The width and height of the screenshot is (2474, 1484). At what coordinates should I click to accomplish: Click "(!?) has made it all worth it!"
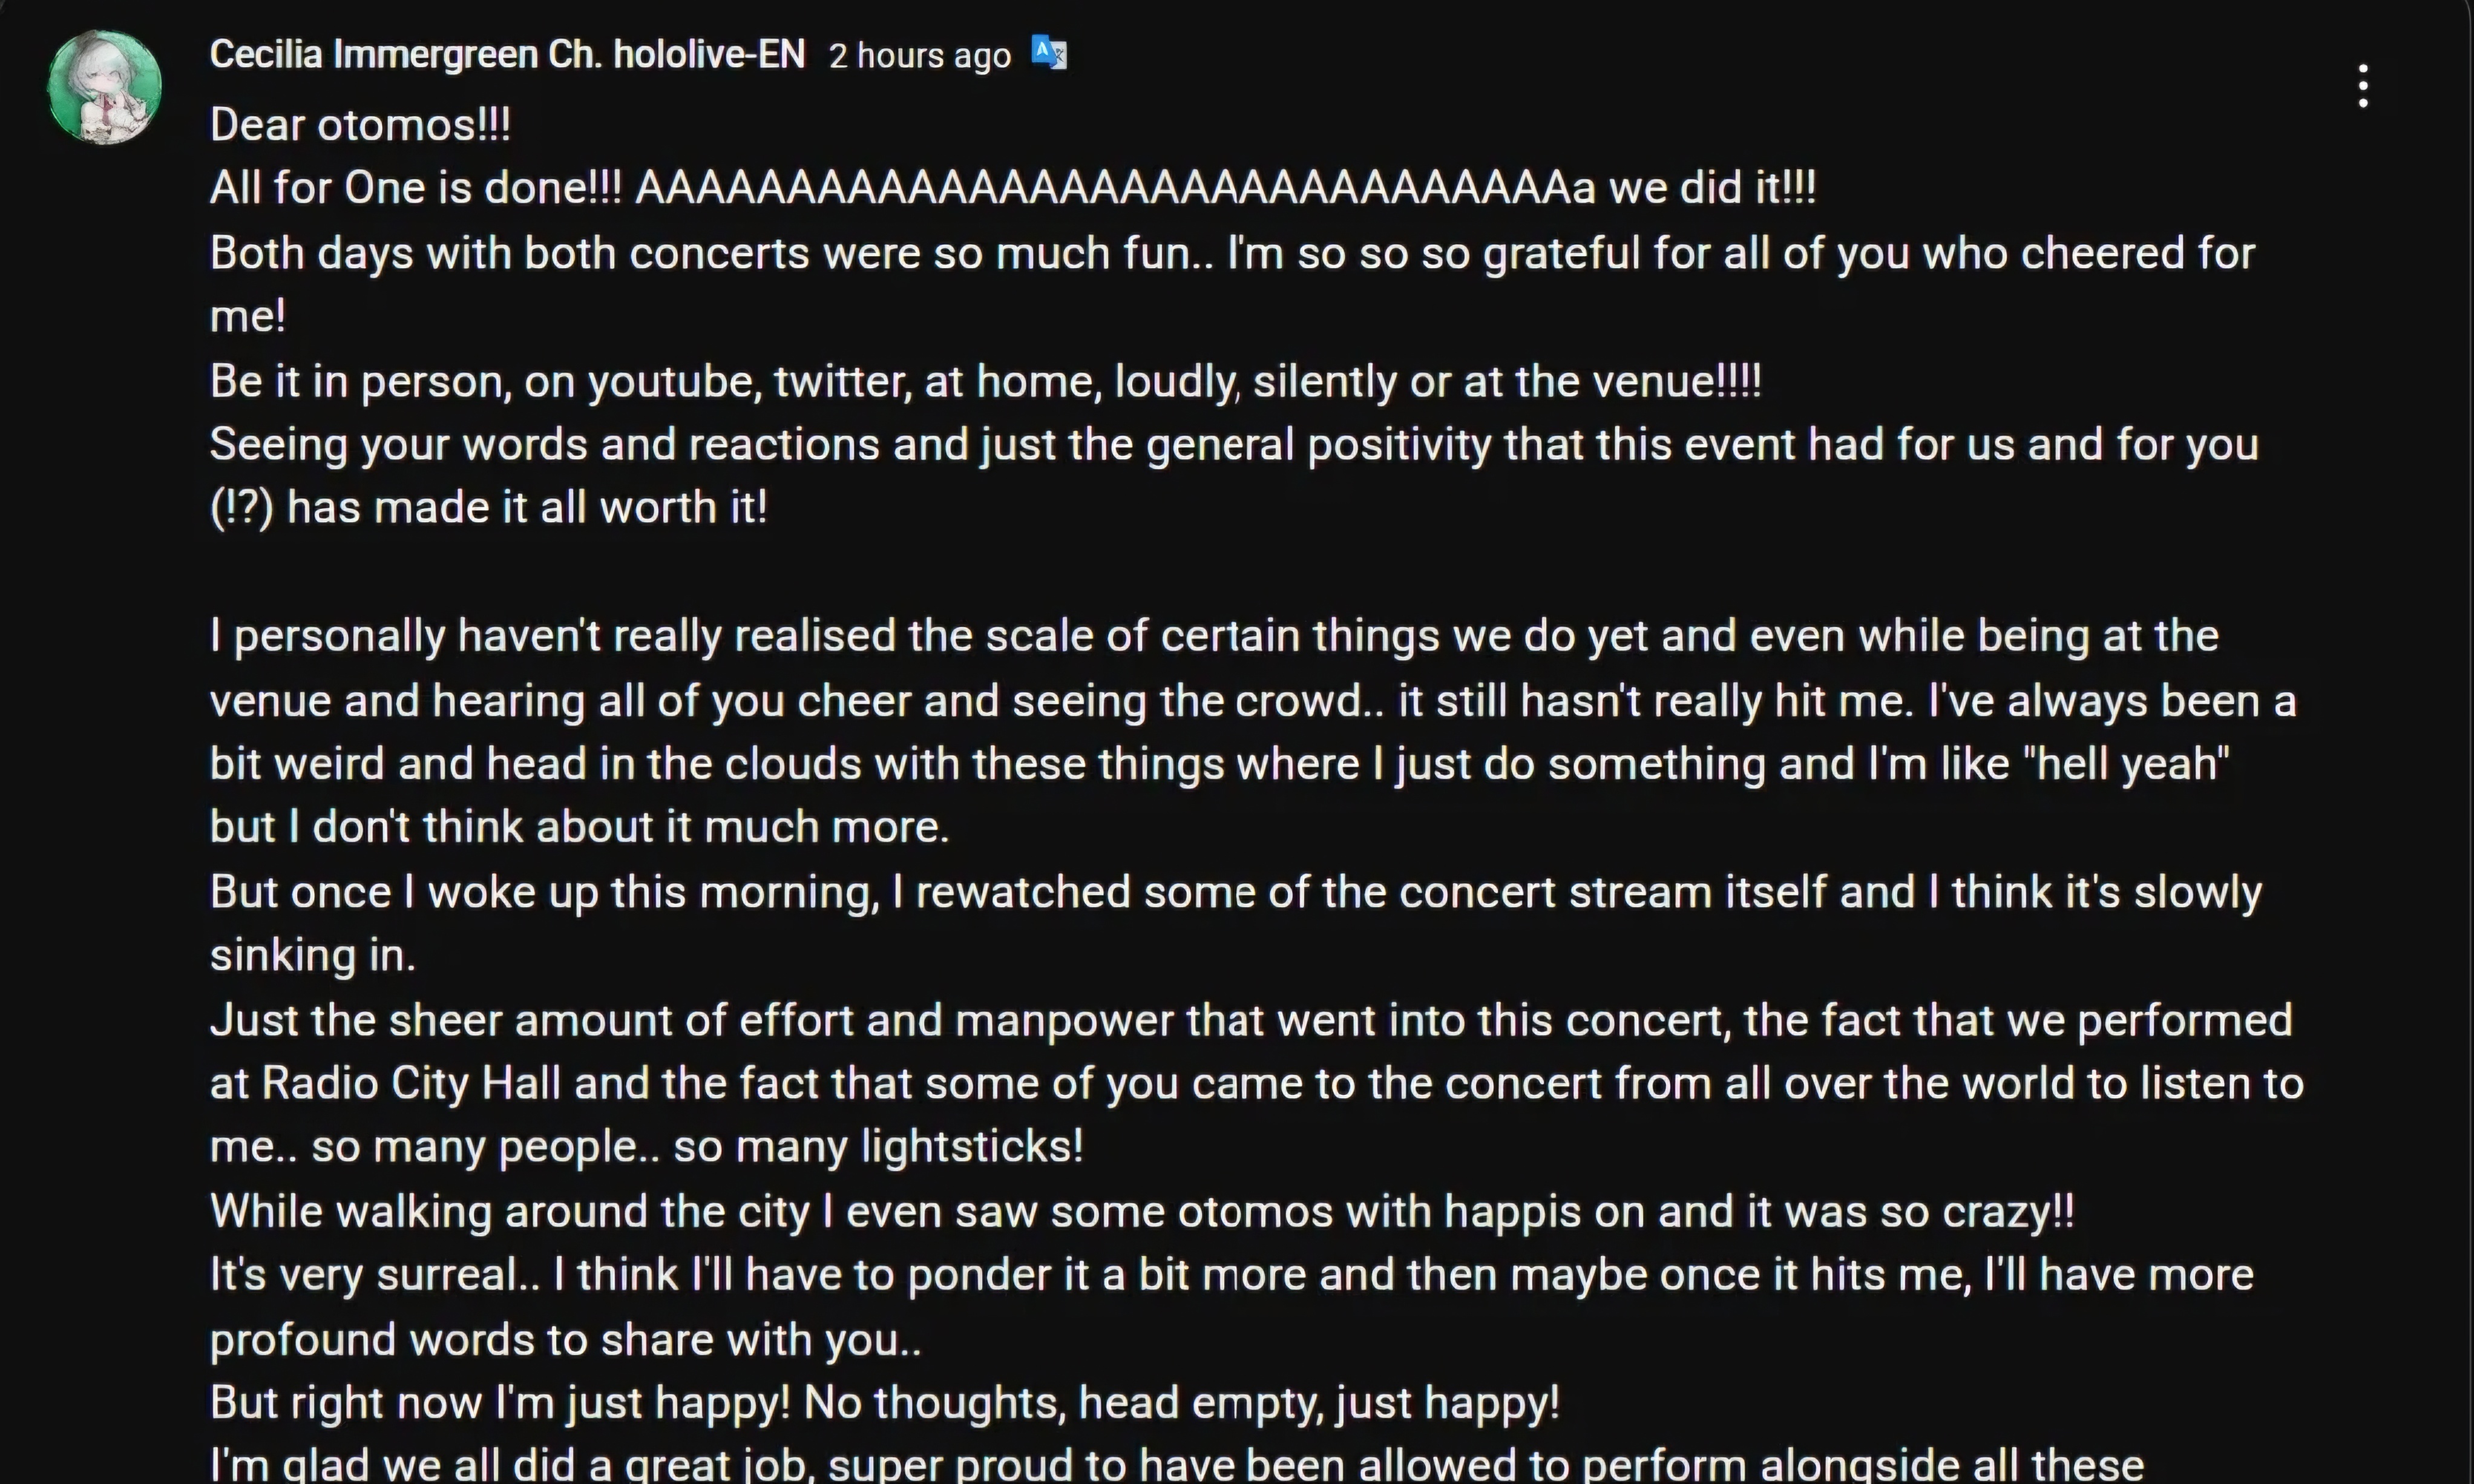(489, 508)
